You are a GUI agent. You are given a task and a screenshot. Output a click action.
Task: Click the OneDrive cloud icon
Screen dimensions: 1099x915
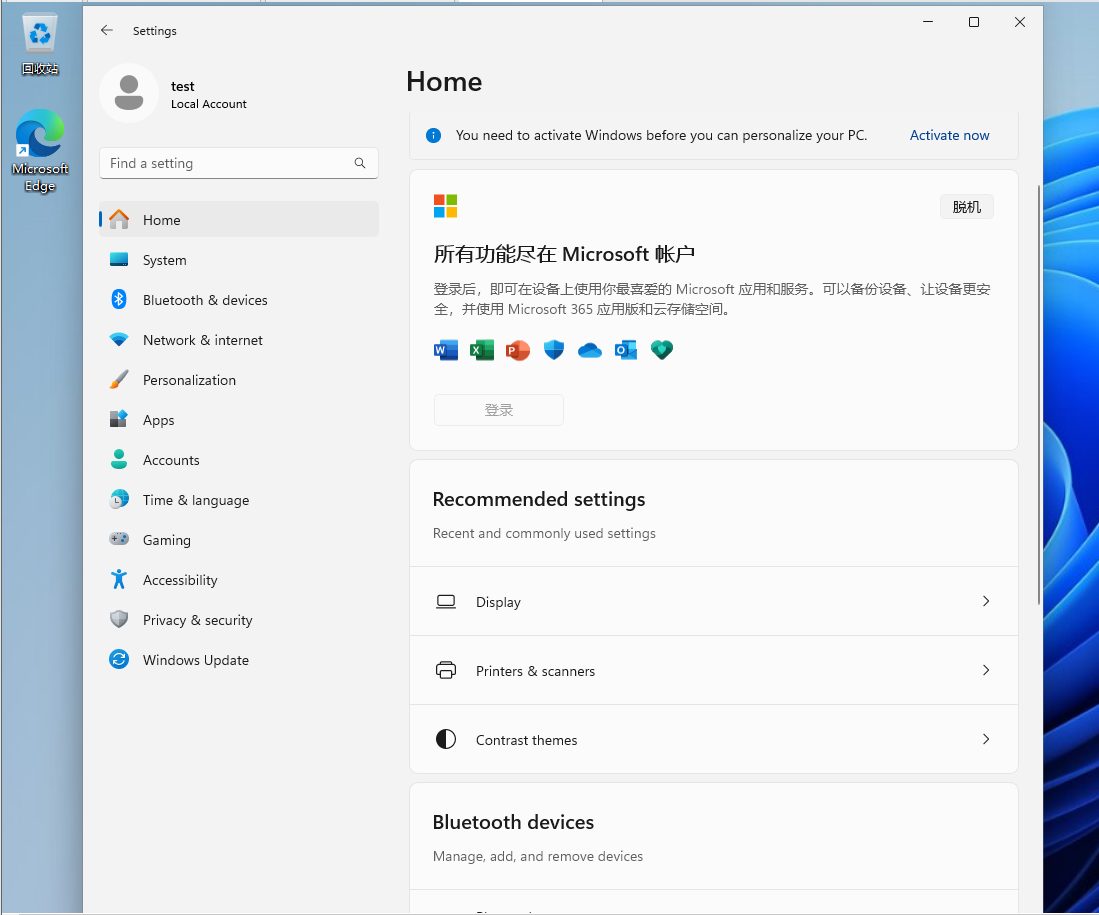coord(589,350)
